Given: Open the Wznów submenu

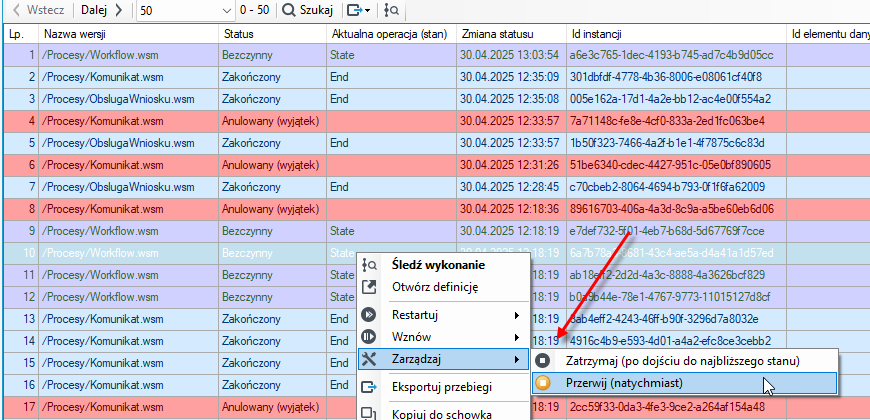Looking at the screenshot, I should pyautogui.click(x=442, y=337).
